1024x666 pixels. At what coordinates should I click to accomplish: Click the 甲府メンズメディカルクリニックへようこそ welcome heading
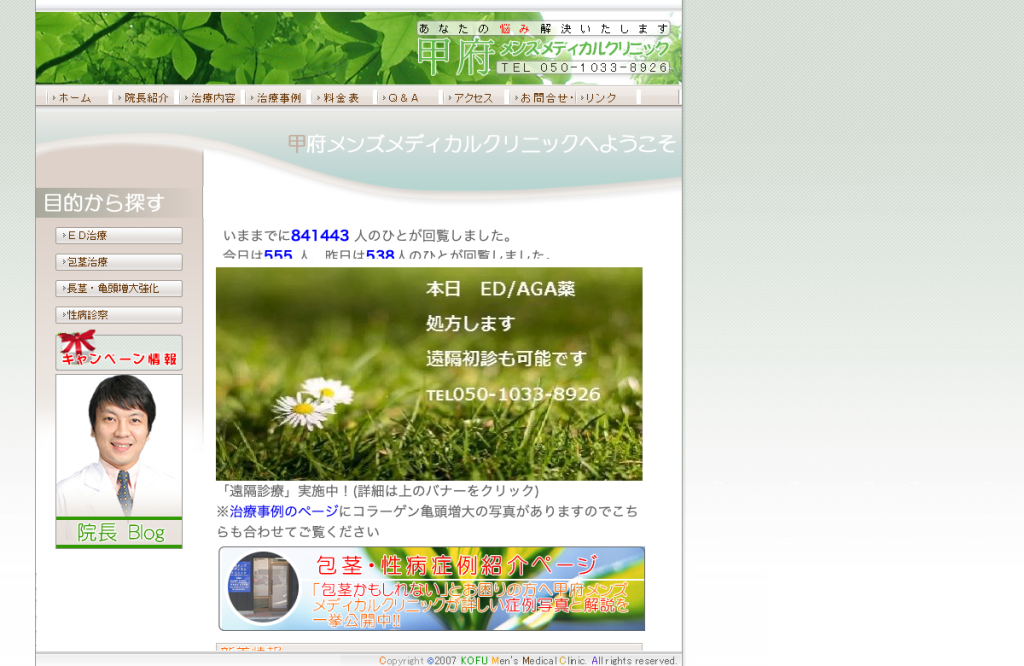pos(481,144)
